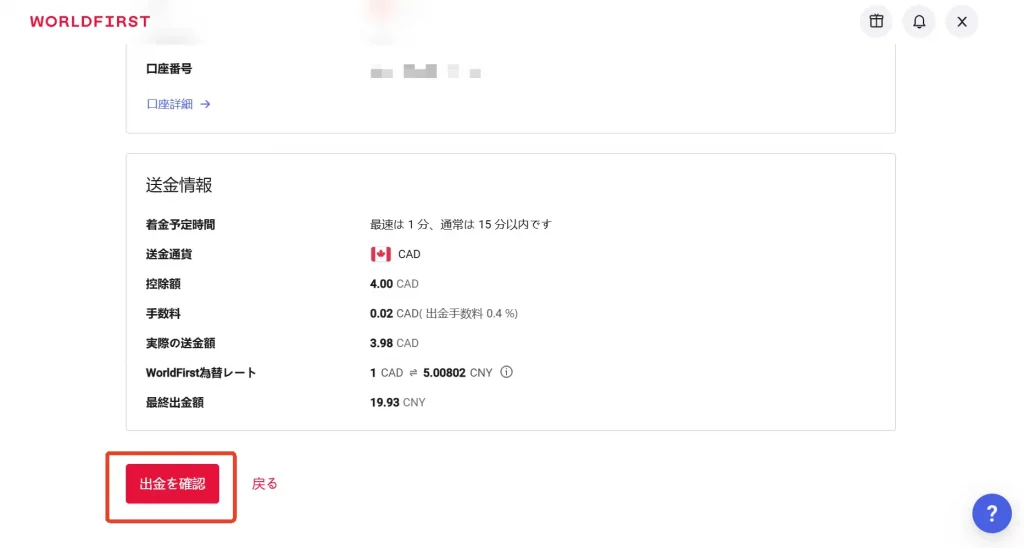Confirm withdrawal with 出金を確認 button

tap(172, 484)
